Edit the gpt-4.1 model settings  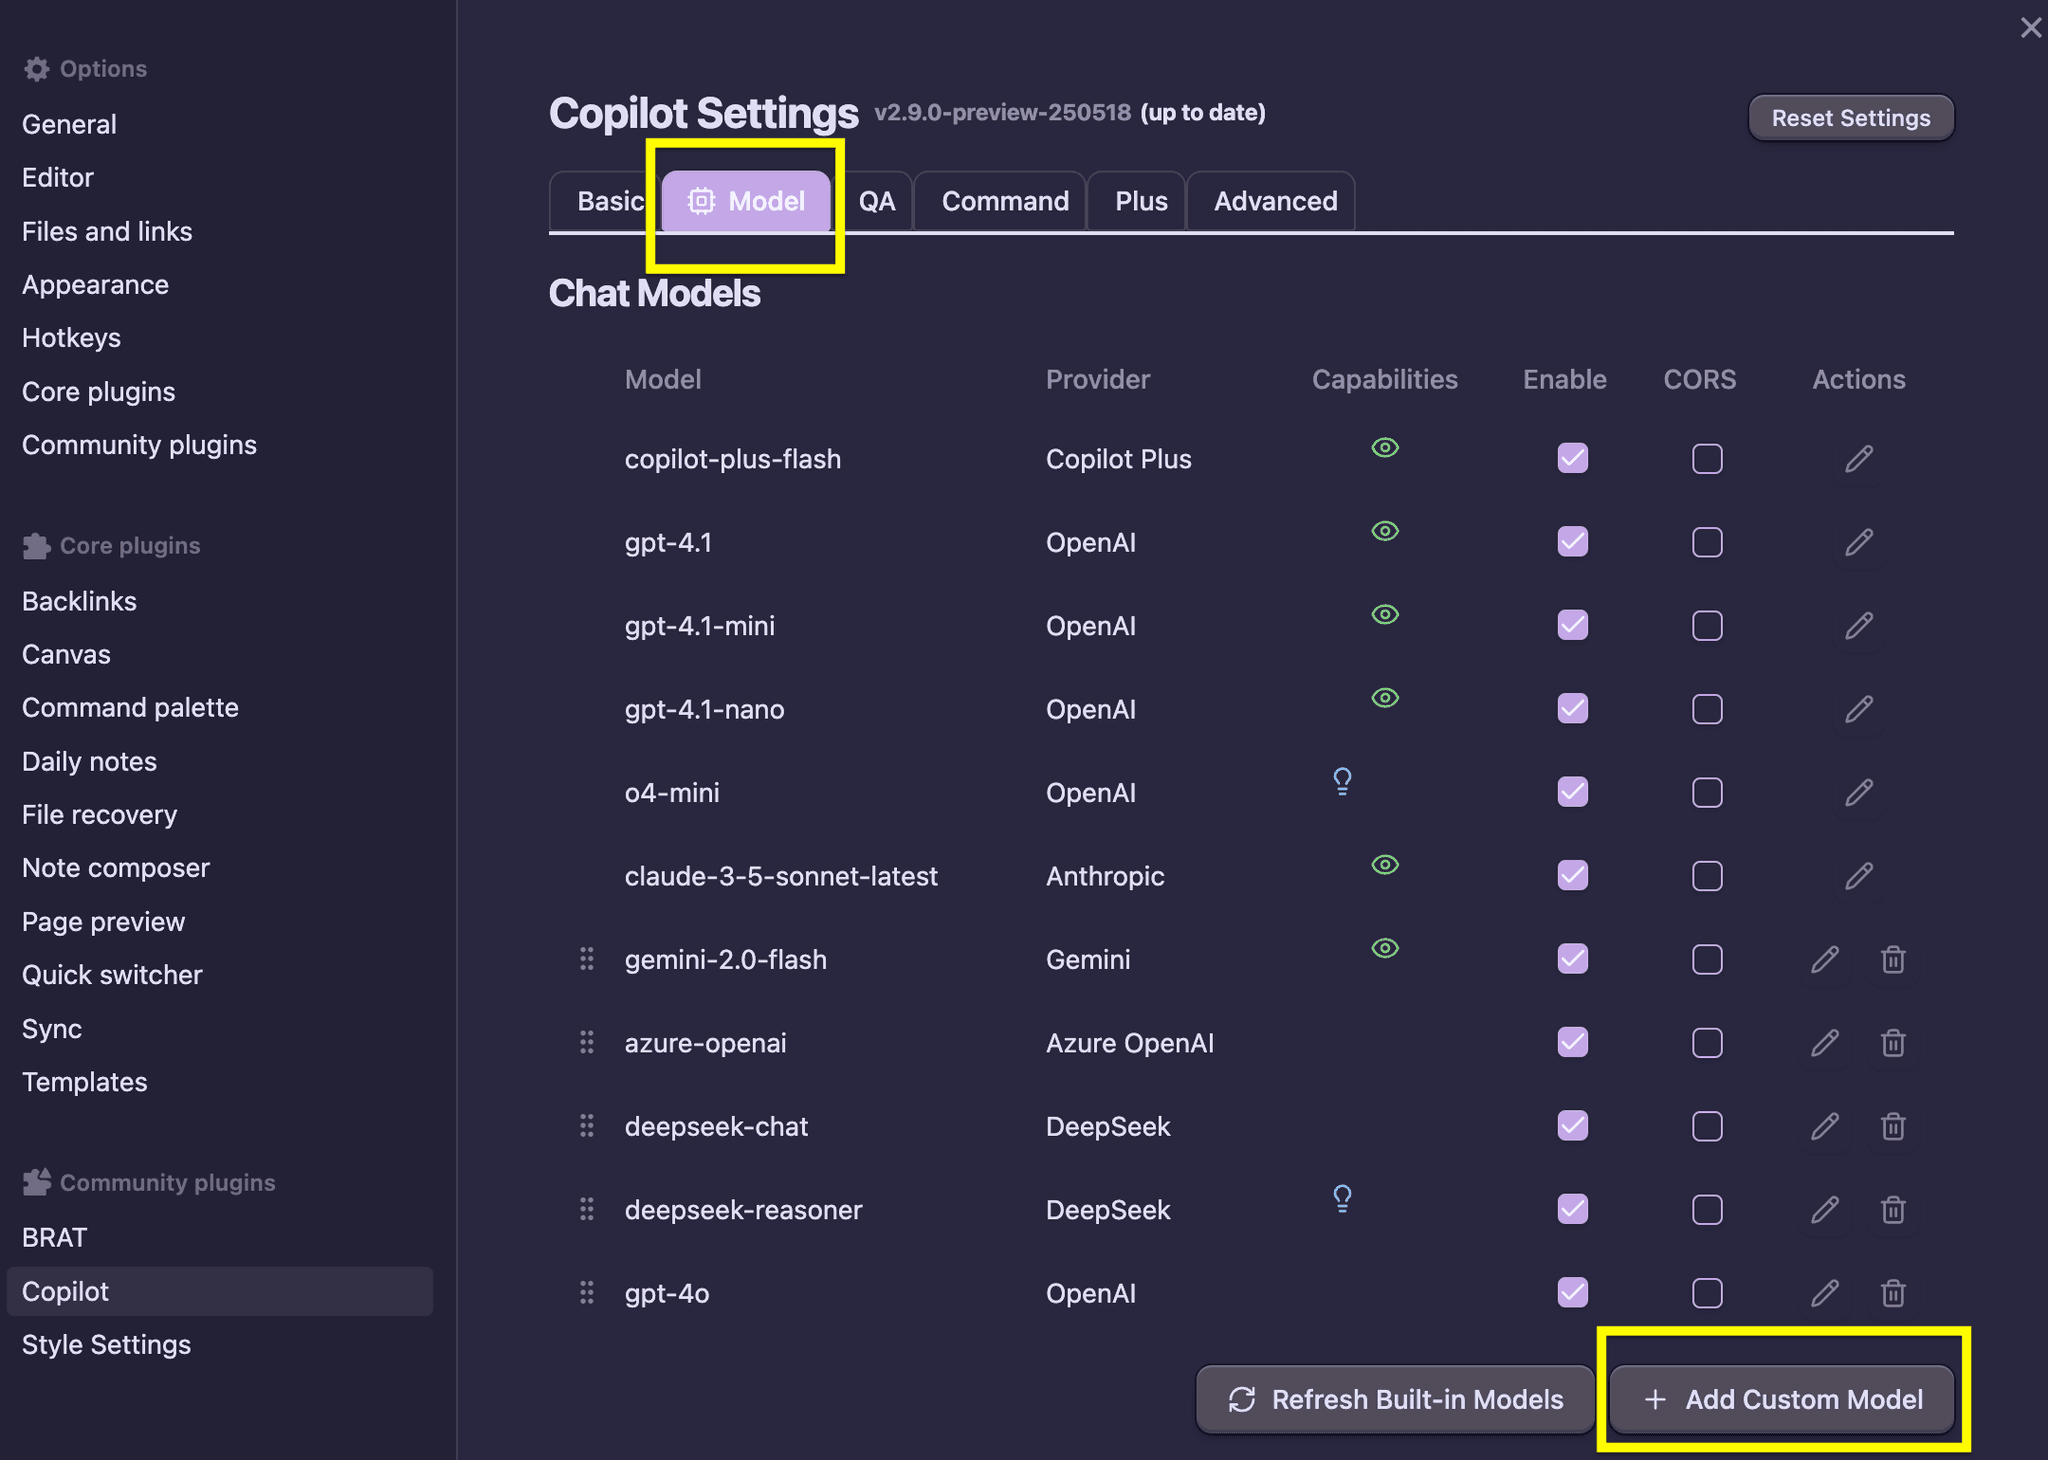tap(1858, 542)
